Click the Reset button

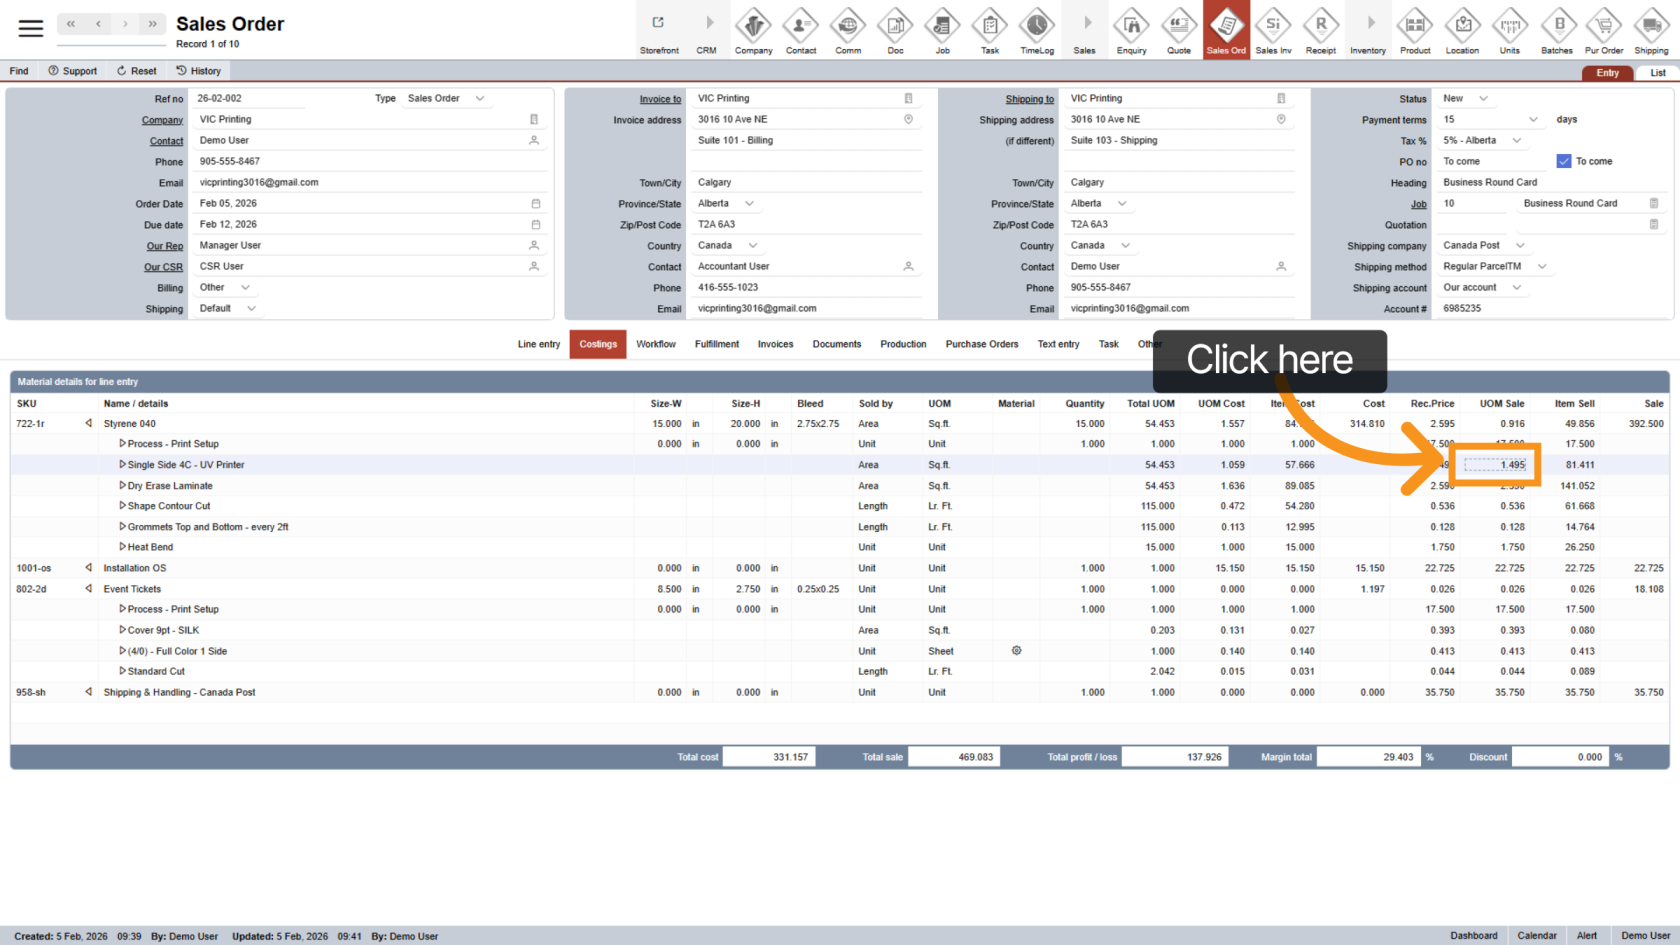point(137,71)
